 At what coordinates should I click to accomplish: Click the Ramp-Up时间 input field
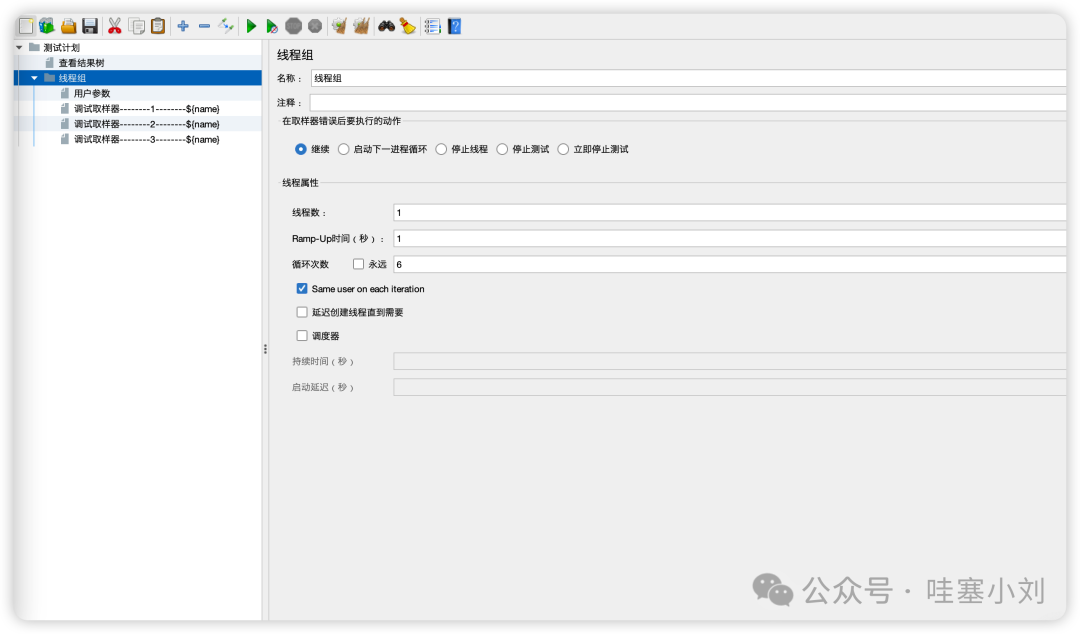pyautogui.click(x=729, y=238)
